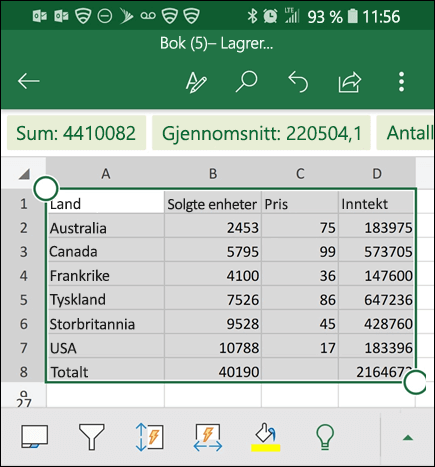Select the income cell 647236

[x=377, y=300]
